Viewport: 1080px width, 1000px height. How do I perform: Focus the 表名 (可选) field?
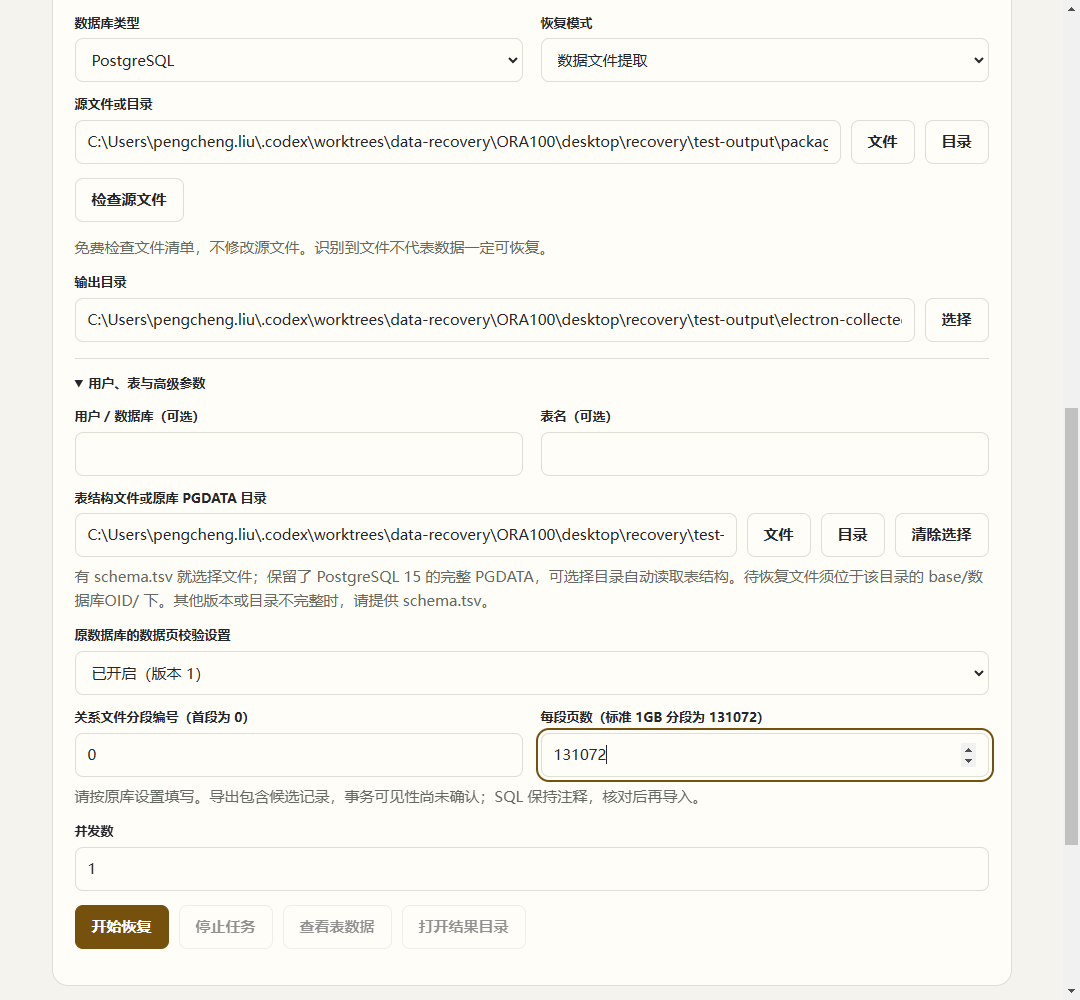point(765,454)
